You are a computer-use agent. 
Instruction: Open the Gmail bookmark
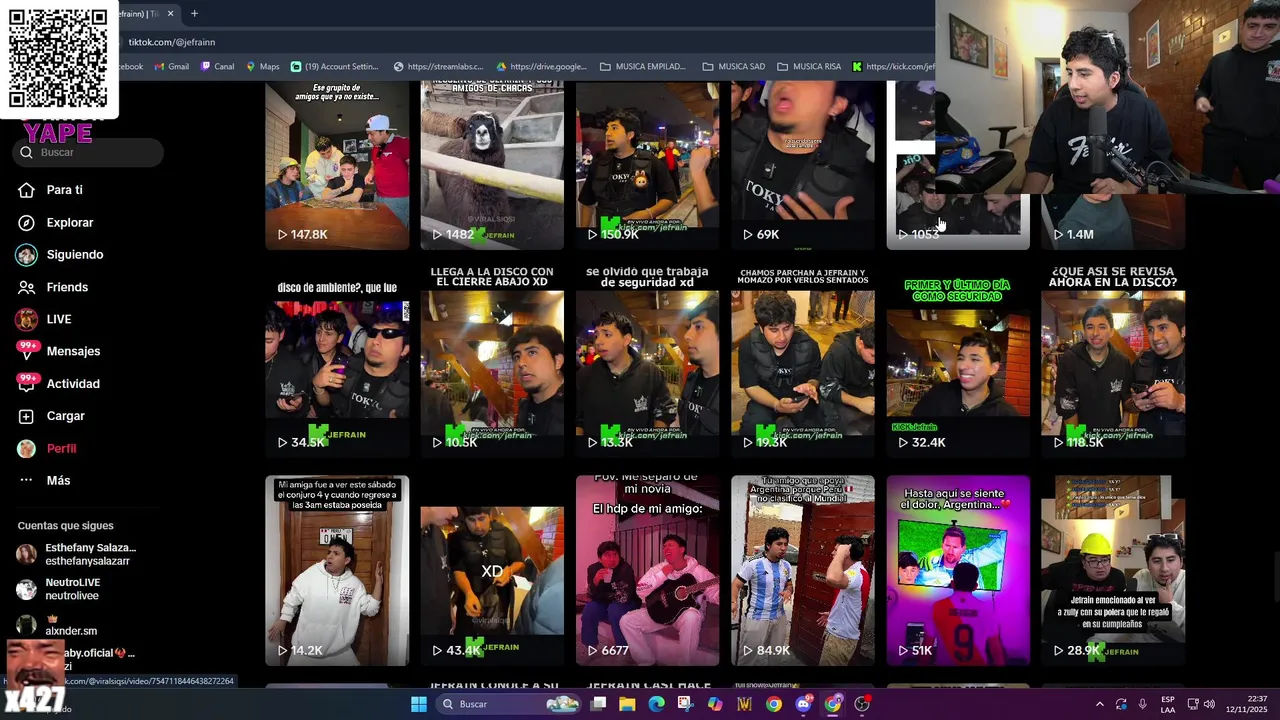point(171,67)
